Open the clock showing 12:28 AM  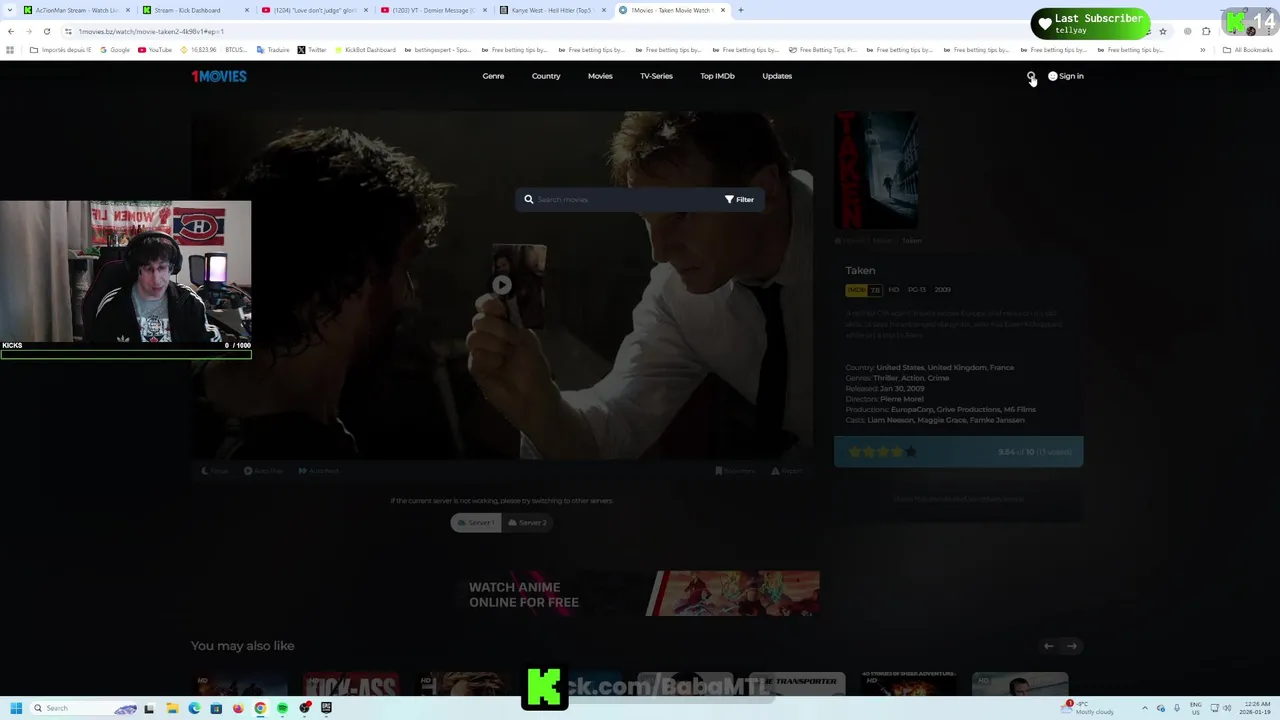pos(1256,708)
